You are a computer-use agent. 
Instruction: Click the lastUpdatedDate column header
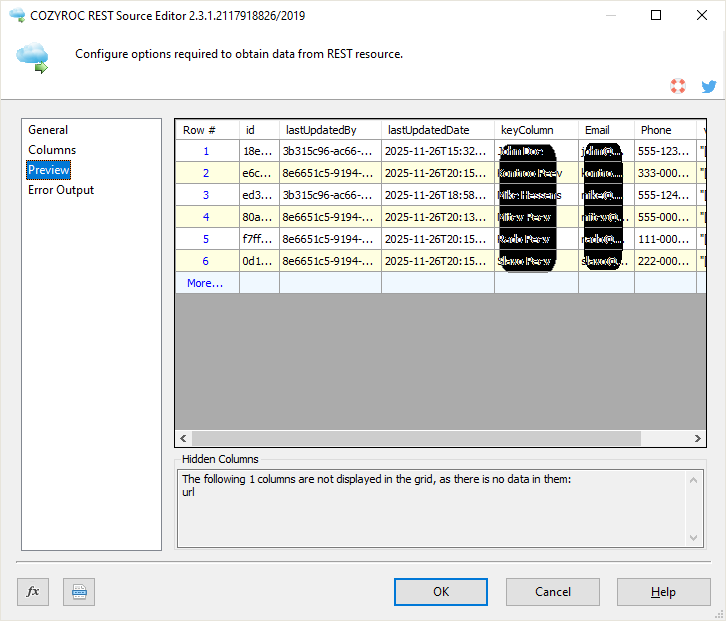438,130
